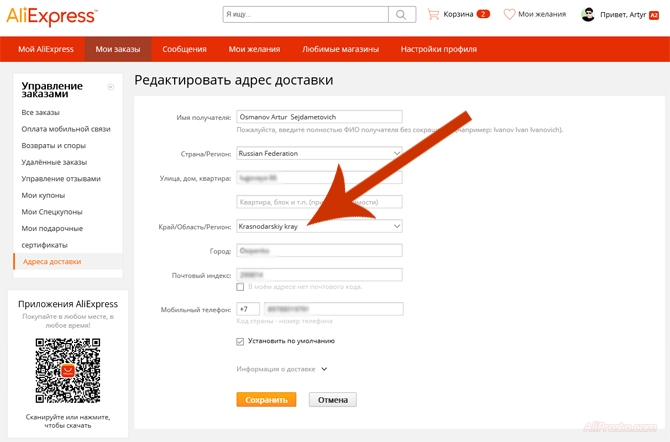
Task: Open the Настройки профиля tab
Action: coord(438,49)
